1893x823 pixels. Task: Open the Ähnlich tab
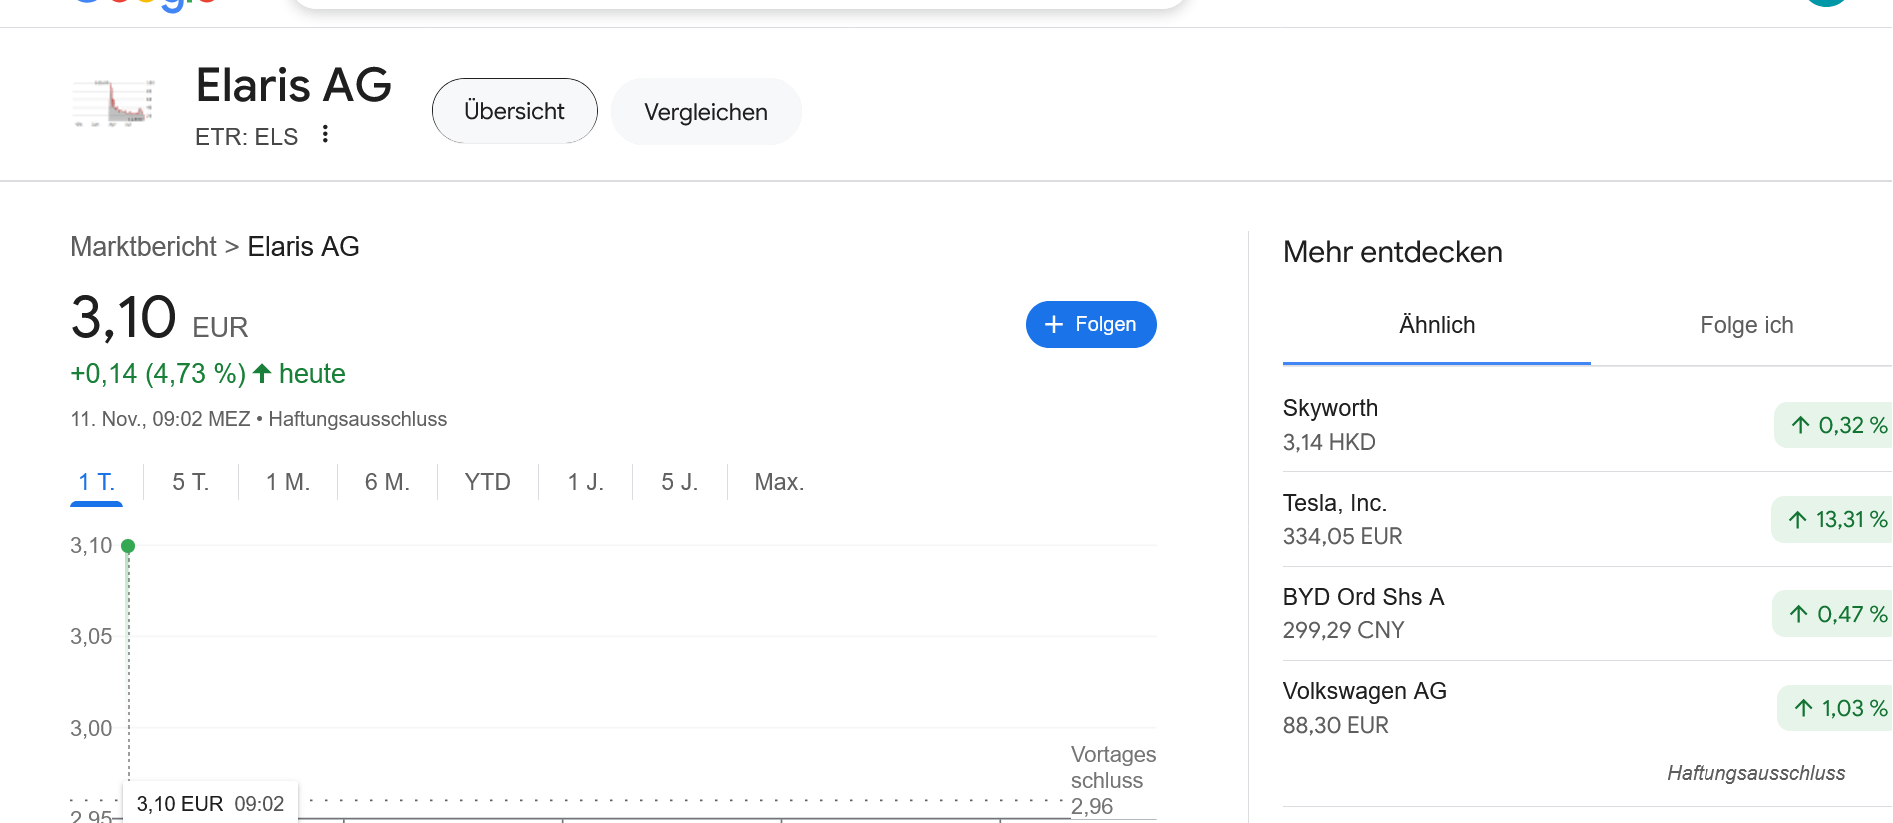coord(1436,326)
